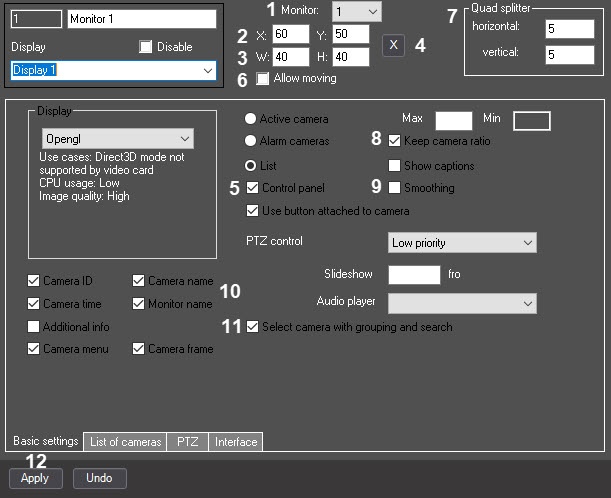This screenshot has height=498, width=611.
Task: Select the Active camera radio button
Action: [250, 119]
